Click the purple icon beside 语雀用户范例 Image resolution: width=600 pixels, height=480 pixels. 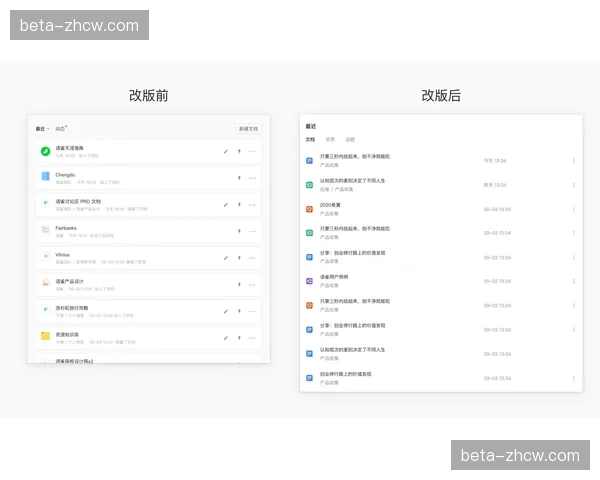(x=310, y=281)
